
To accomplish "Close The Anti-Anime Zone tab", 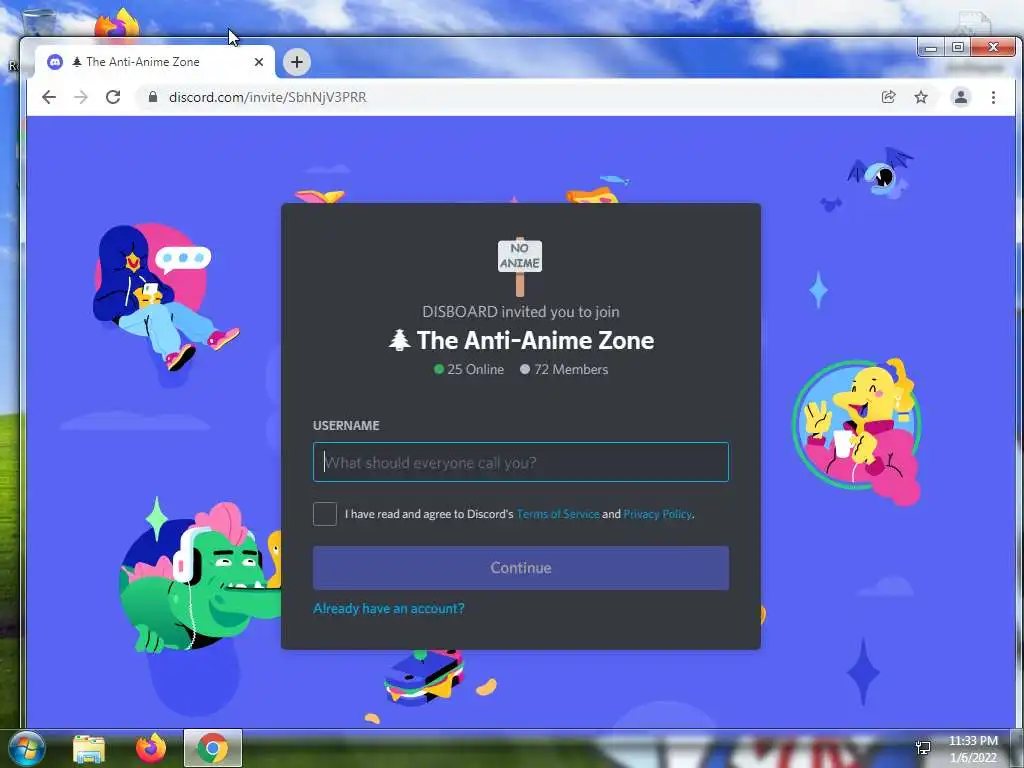I will (x=259, y=62).
